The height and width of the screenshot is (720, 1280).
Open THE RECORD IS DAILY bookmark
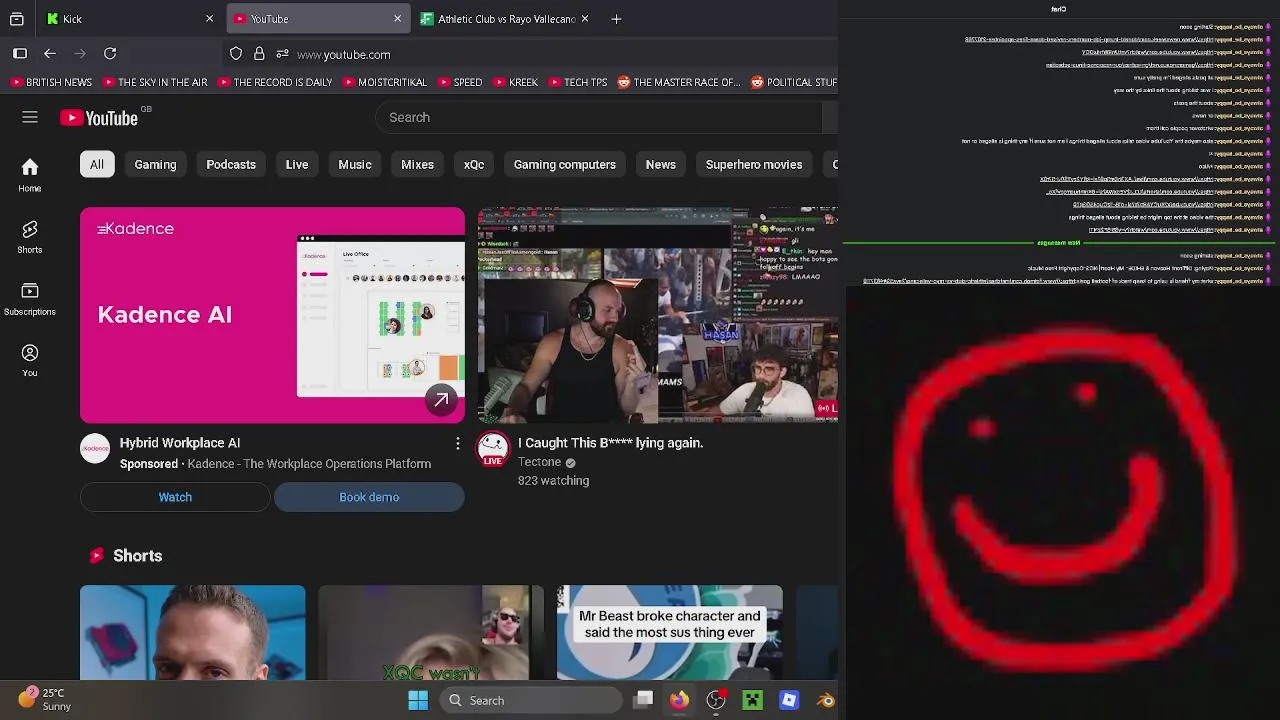coord(274,82)
